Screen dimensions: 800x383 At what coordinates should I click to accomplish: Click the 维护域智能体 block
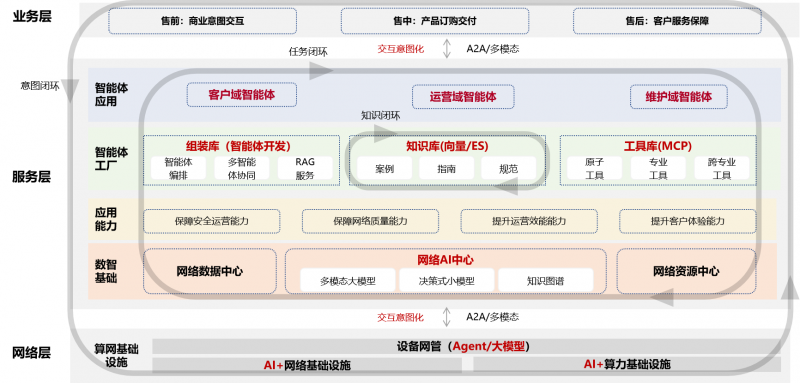point(679,97)
